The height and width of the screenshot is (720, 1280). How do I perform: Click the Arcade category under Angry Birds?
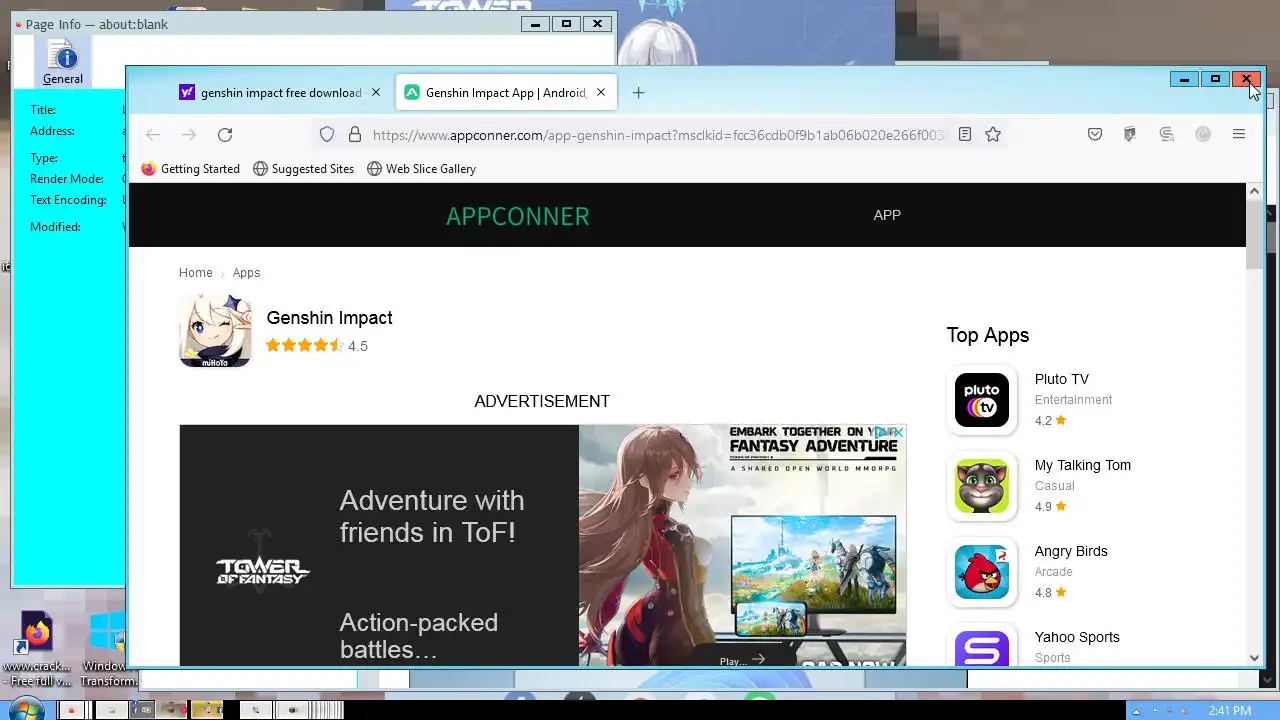1054,572
